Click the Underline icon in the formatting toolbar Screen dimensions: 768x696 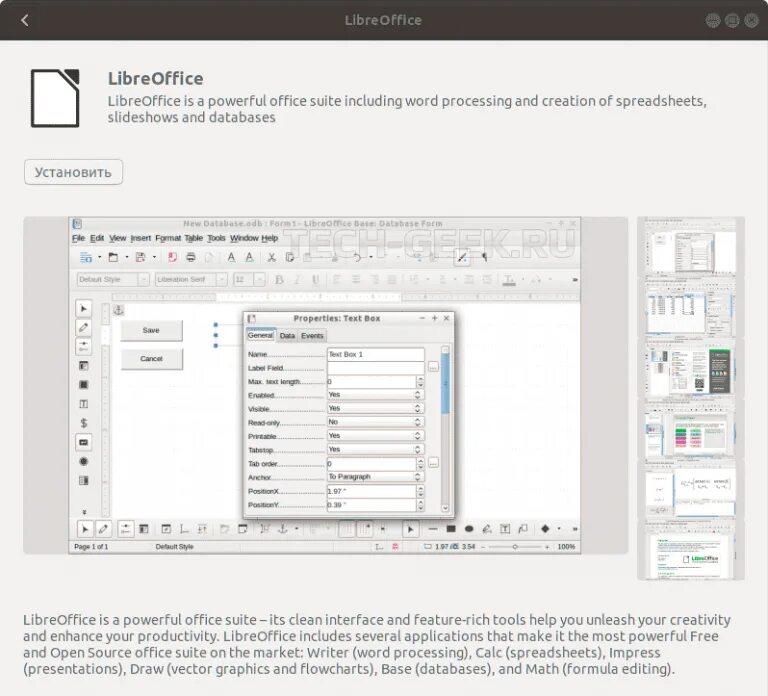(315, 280)
